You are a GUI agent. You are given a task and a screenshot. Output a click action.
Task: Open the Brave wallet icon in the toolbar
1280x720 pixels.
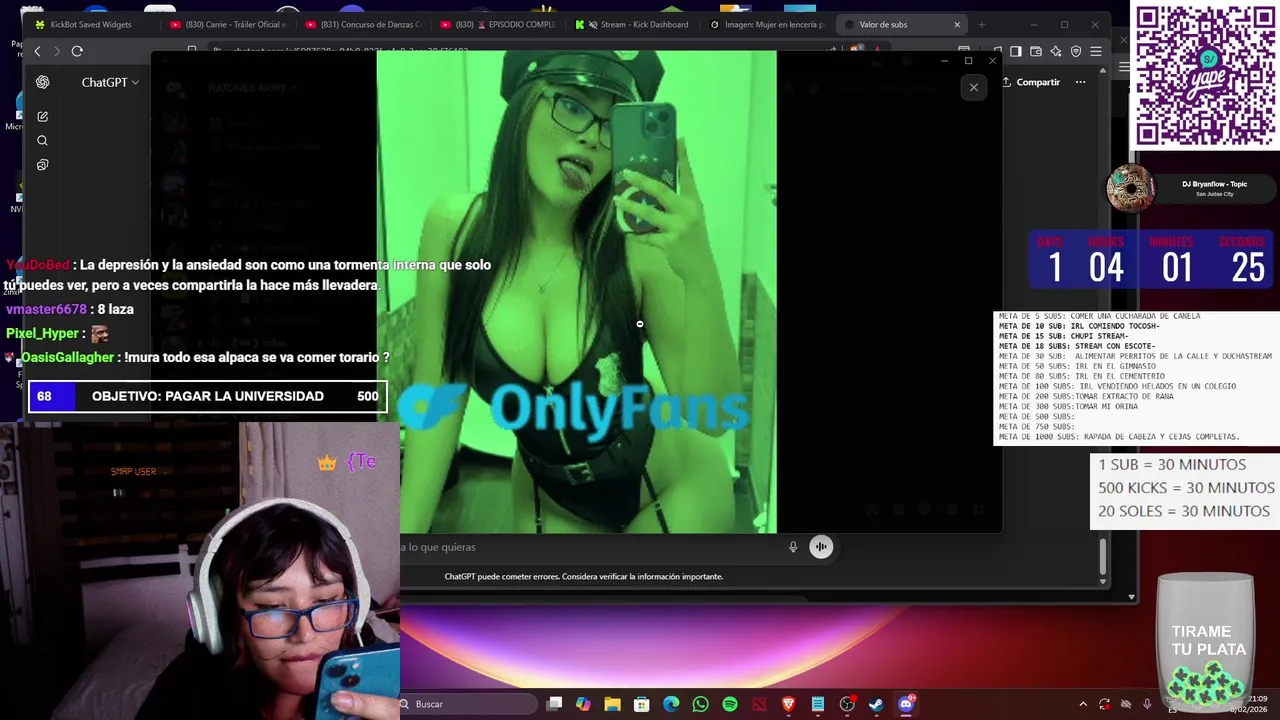(1036, 51)
